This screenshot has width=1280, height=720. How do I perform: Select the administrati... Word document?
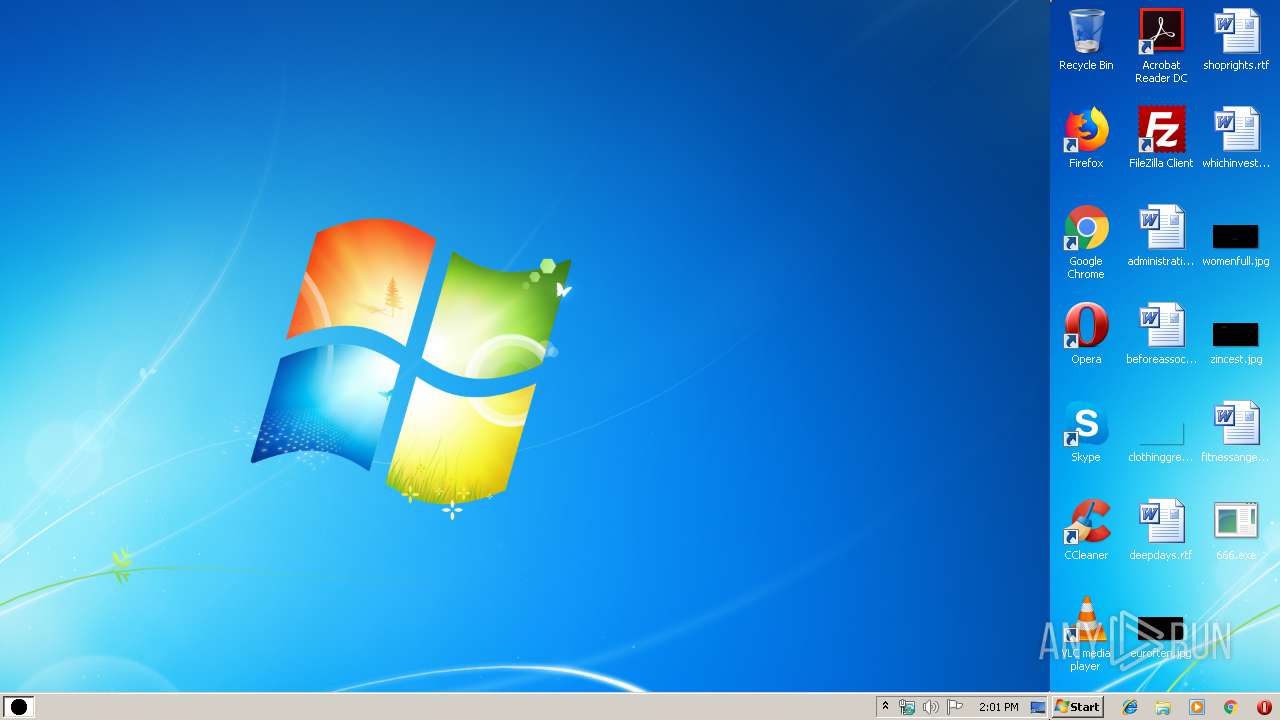[1161, 236]
